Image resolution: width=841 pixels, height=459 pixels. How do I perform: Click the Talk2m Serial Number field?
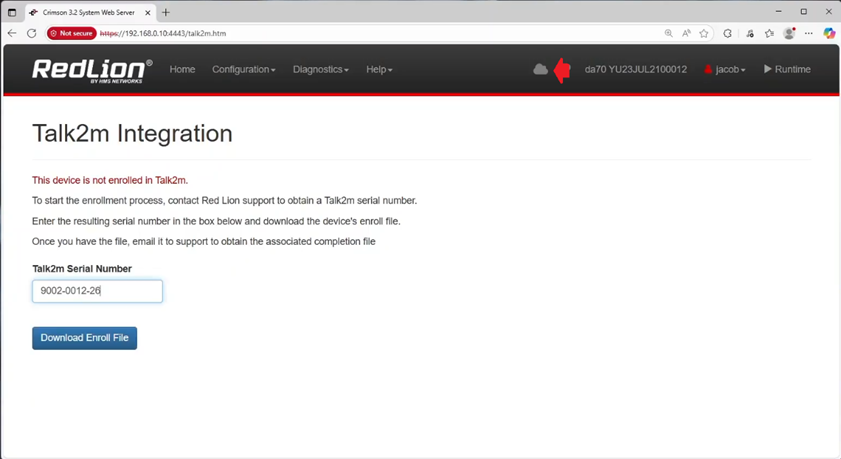point(97,291)
